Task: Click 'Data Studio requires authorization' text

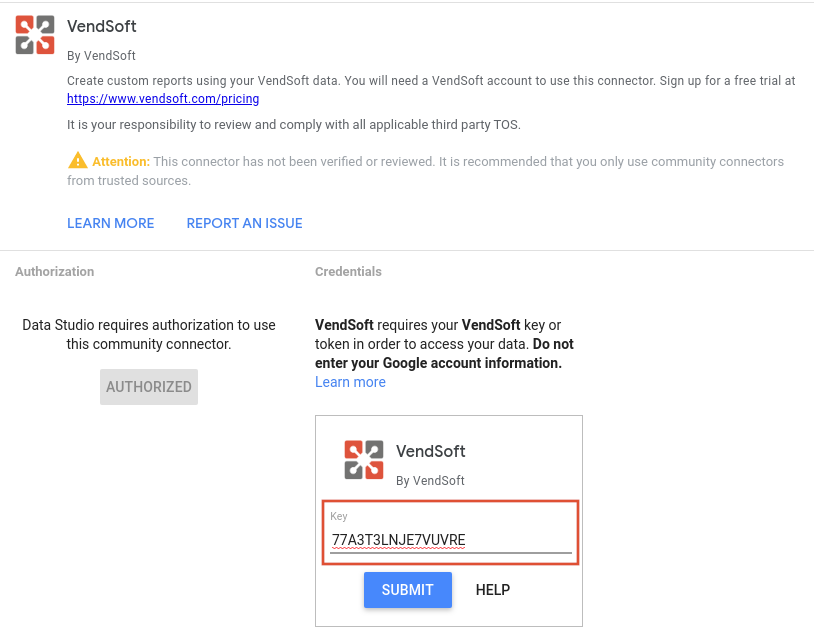Action: pos(149,334)
